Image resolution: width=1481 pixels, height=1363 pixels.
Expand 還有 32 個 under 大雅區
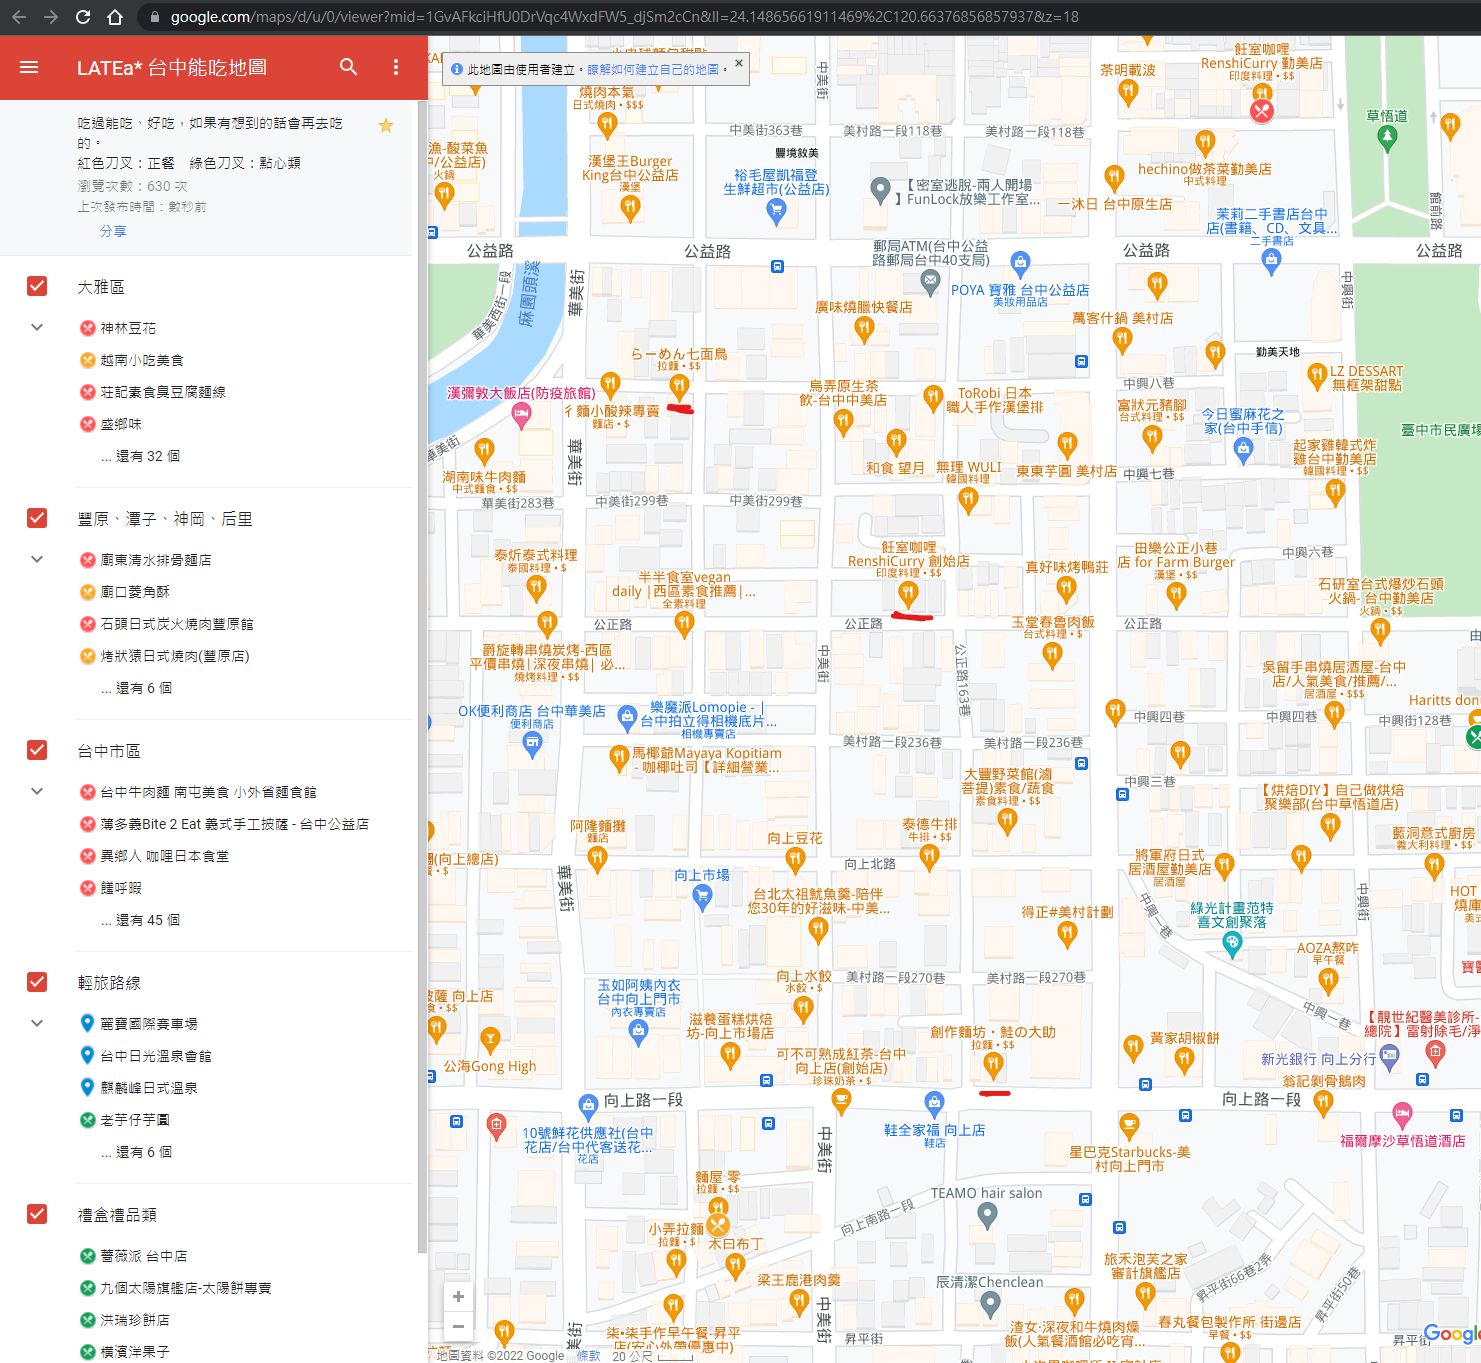(141, 456)
